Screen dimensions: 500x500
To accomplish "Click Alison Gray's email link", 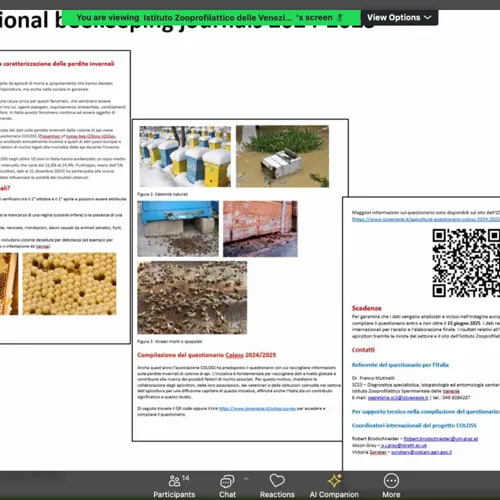I will [404, 445].
